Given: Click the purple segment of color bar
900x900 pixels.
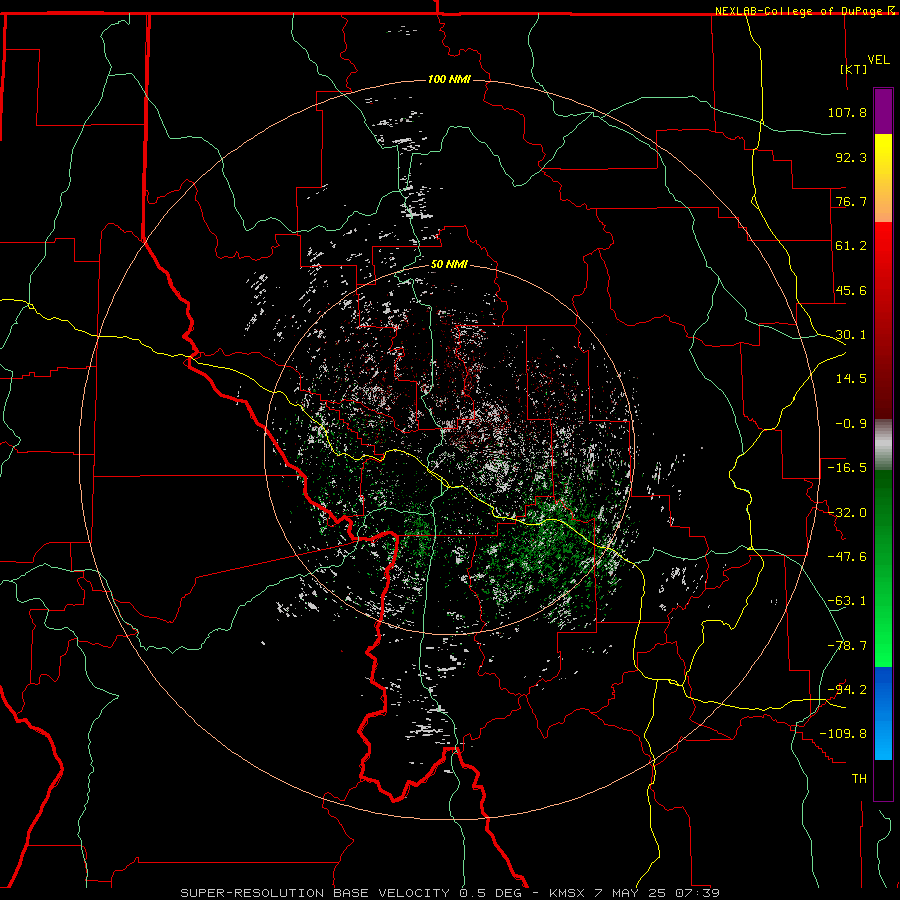Looking at the screenshot, I should pos(883,111).
